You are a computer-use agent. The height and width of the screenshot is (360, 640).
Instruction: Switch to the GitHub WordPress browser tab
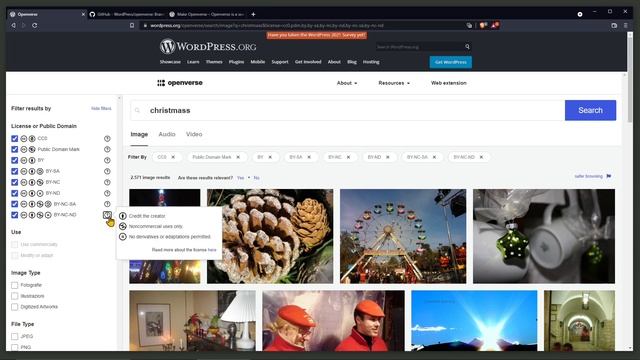click(127, 14)
